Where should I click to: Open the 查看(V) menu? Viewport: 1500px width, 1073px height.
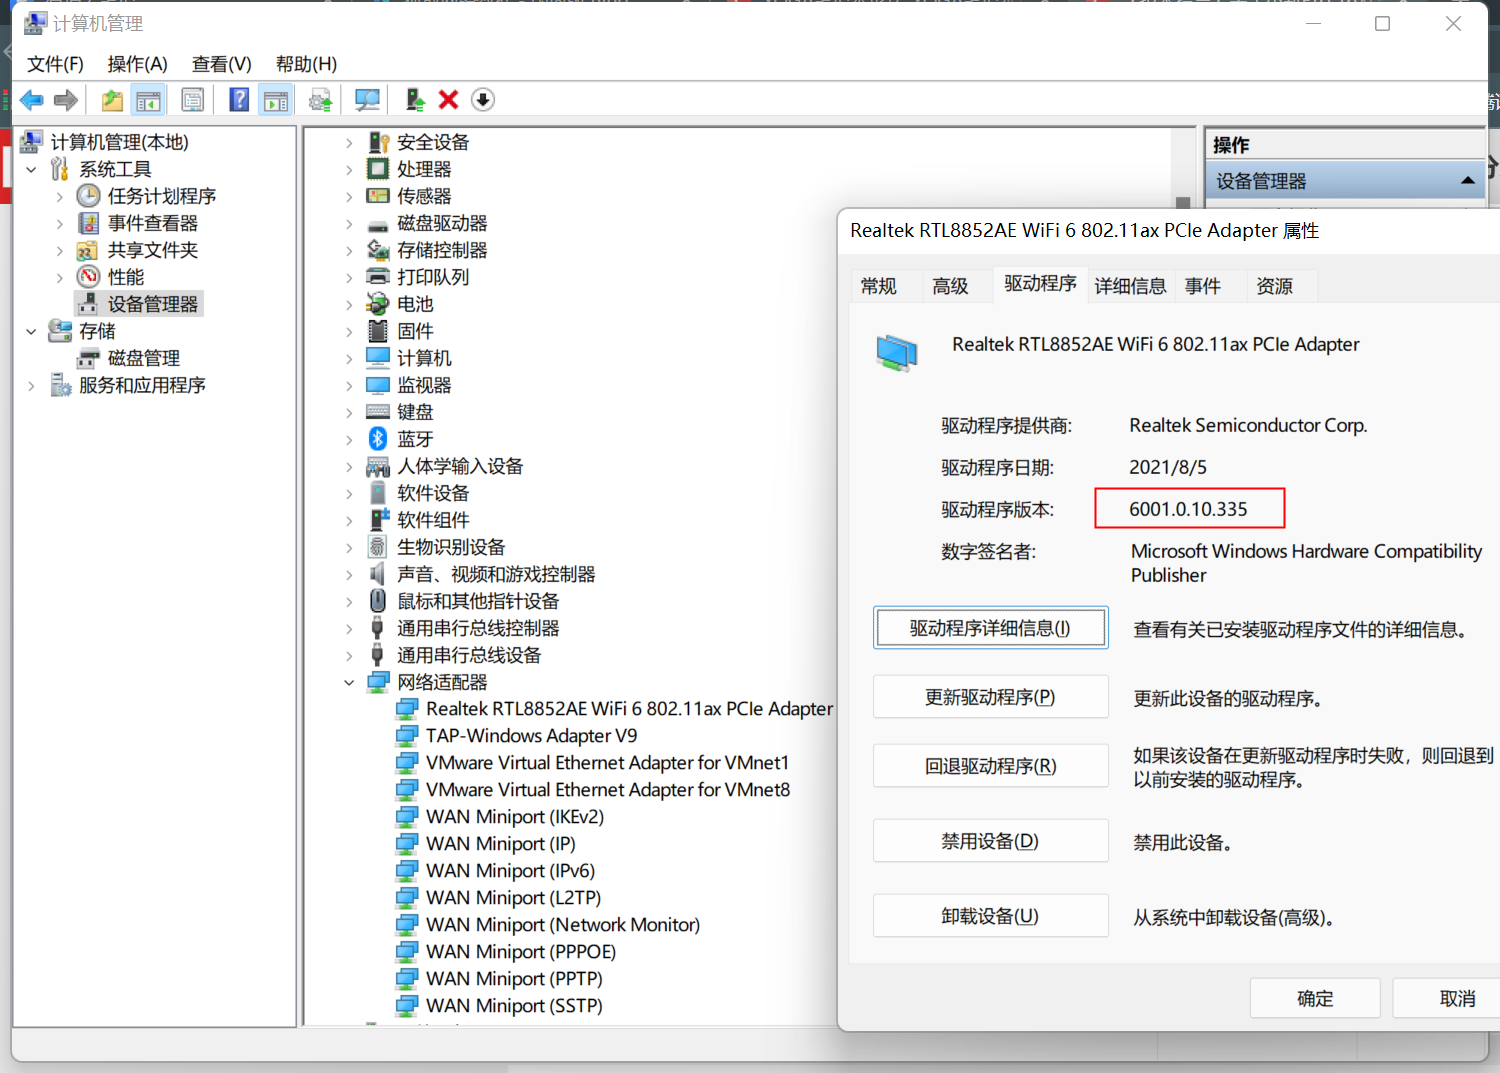pyautogui.click(x=222, y=64)
